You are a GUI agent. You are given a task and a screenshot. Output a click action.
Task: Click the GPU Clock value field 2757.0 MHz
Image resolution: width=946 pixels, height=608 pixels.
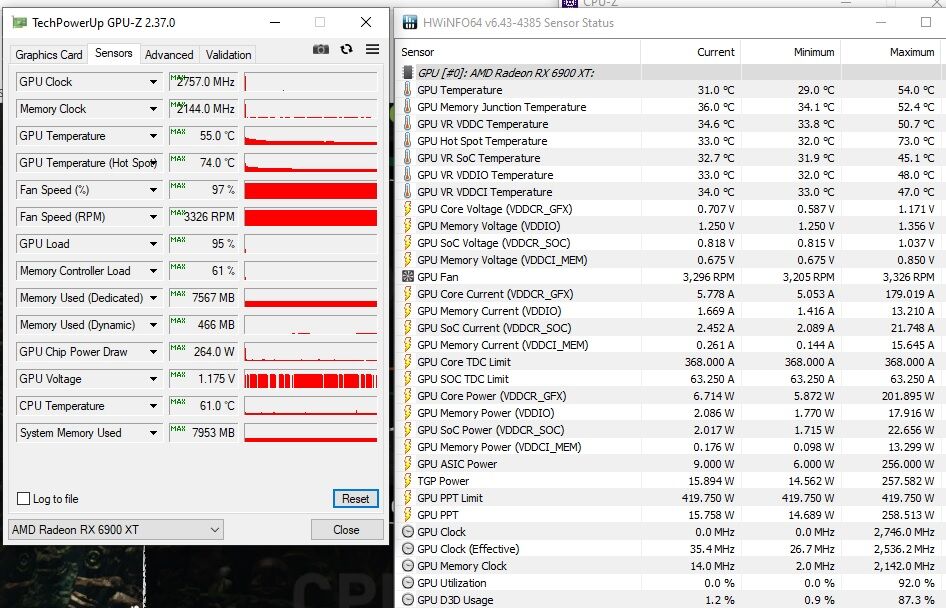coord(204,81)
